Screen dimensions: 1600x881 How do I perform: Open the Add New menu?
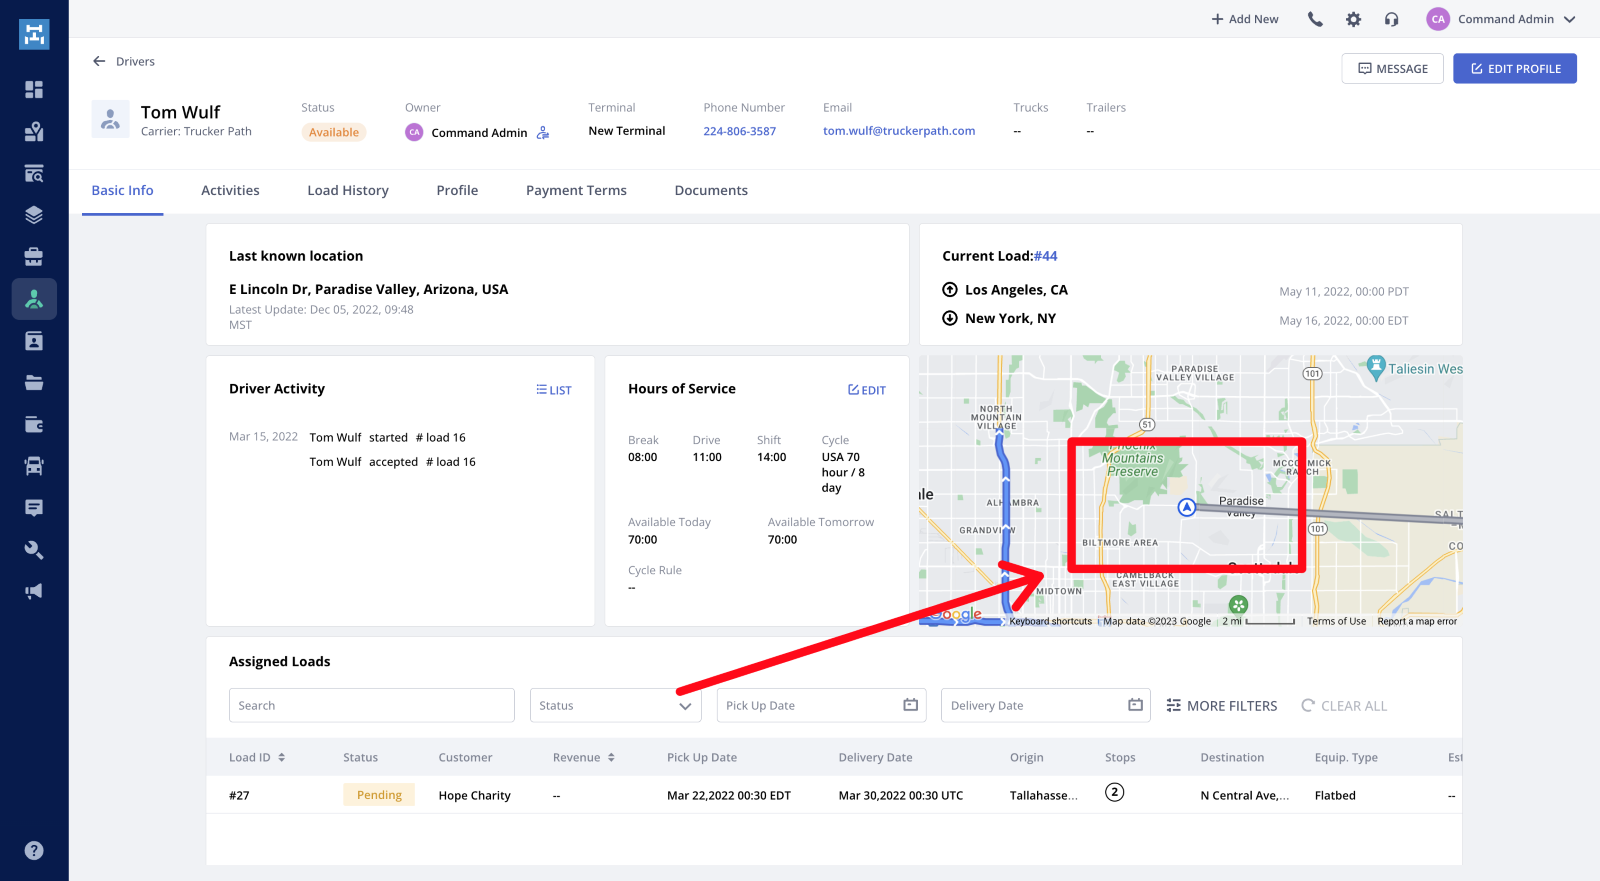1245,19
